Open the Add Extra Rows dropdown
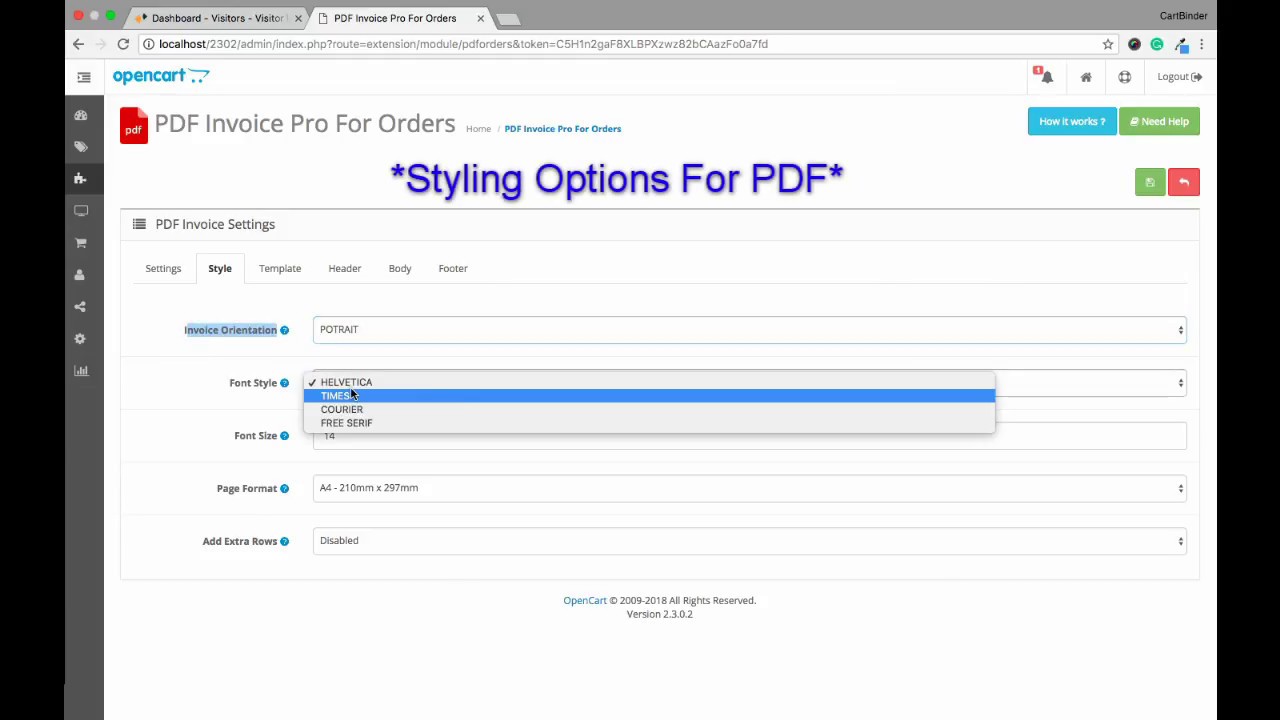Image resolution: width=1280 pixels, height=720 pixels. [749, 541]
